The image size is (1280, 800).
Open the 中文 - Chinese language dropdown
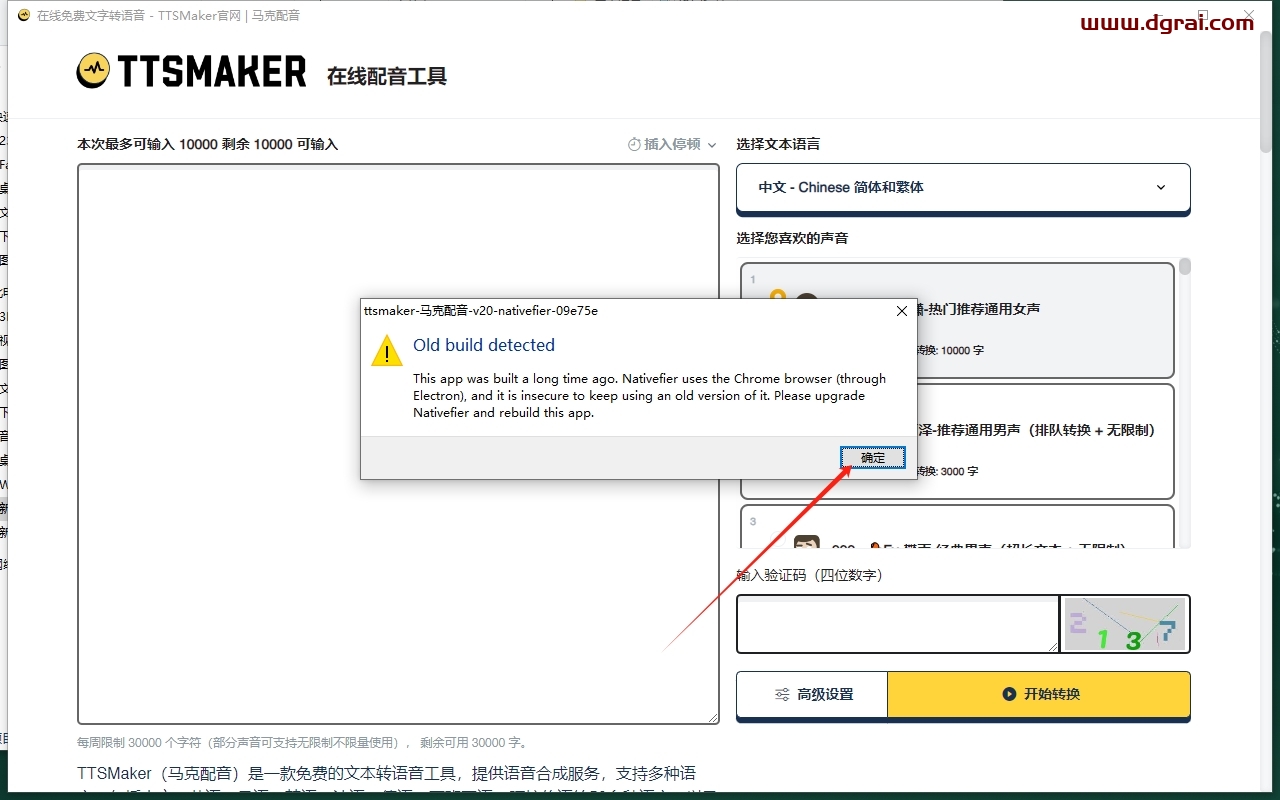coord(962,187)
